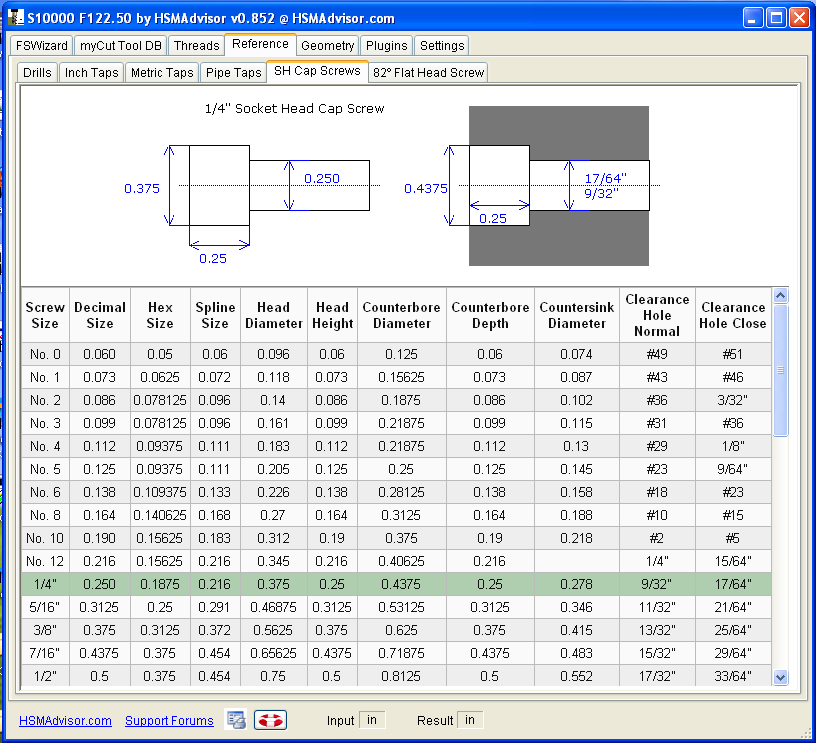816x743 pixels.
Task: Select the highlighted 1/4" screw size row
Action: 396,584
